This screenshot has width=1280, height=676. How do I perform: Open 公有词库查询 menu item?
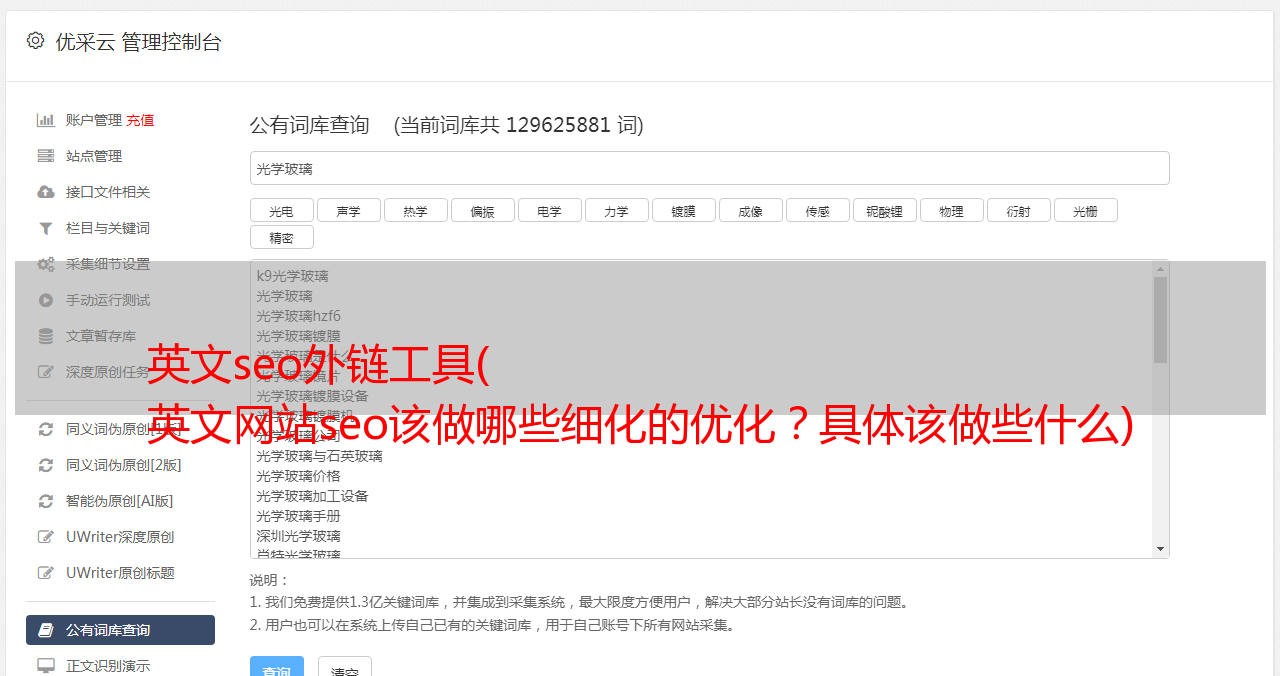coord(120,630)
